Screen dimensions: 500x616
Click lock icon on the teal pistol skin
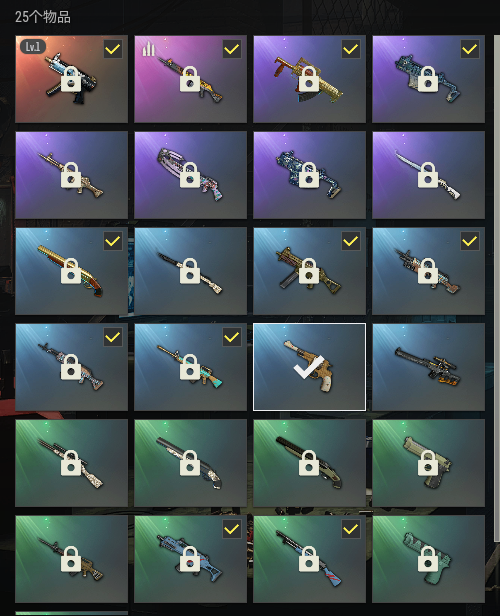pyautogui.click(x=428, y=559)
